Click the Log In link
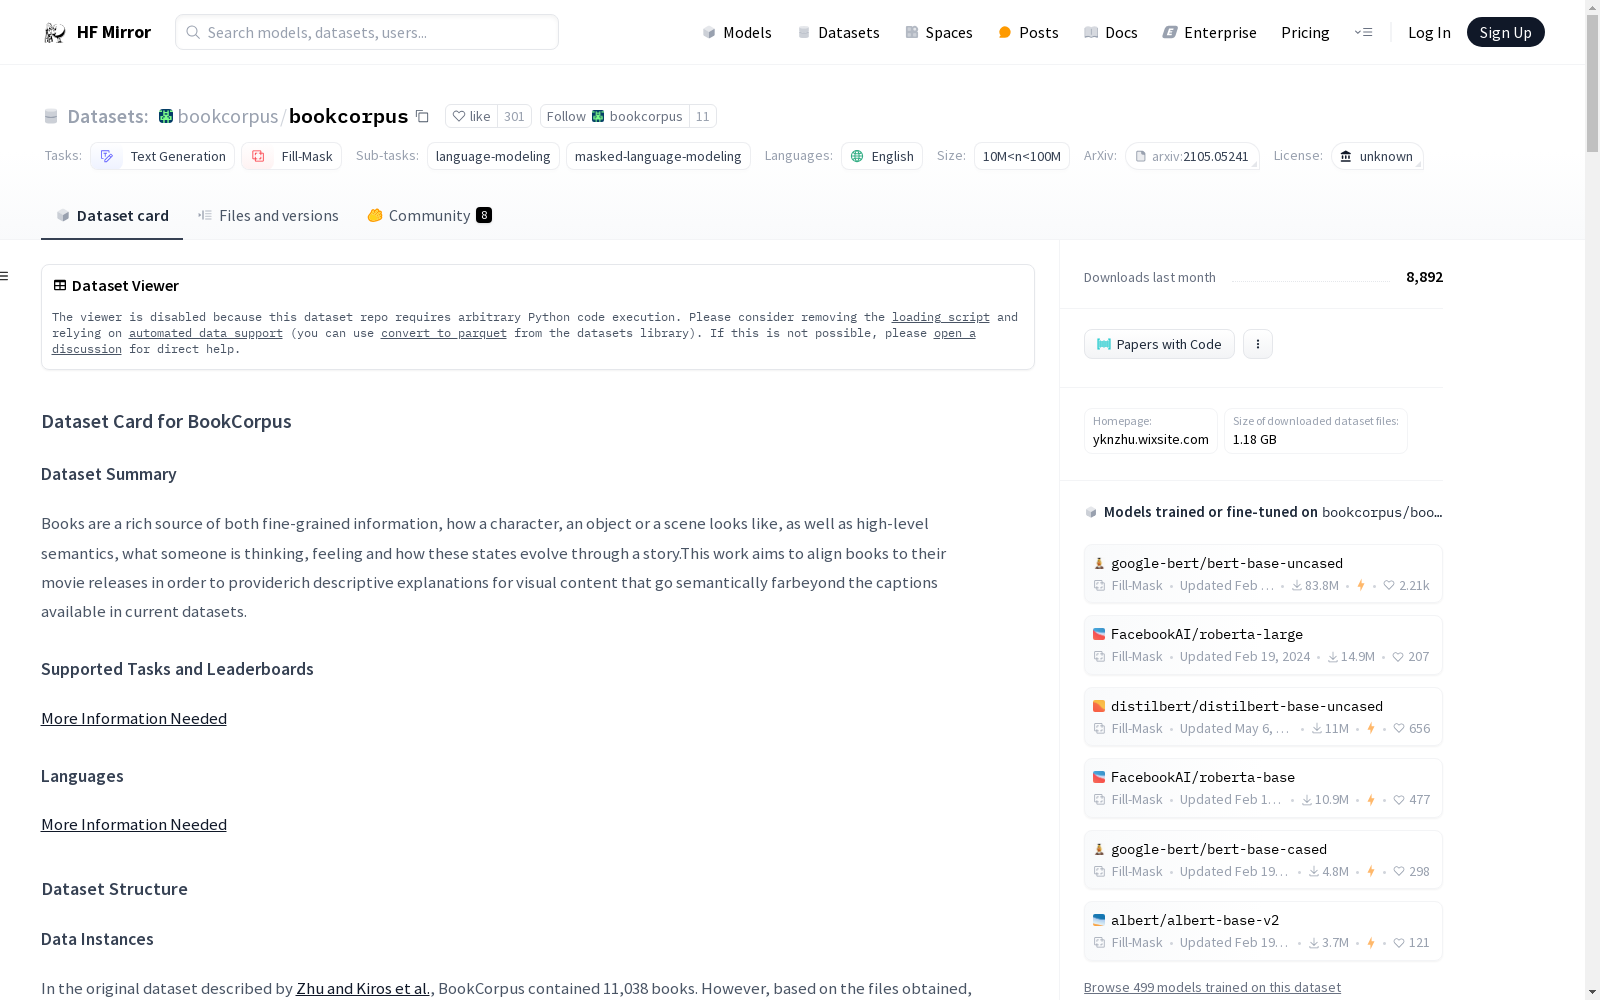 pyautogui.click(x=1429, y=32)
